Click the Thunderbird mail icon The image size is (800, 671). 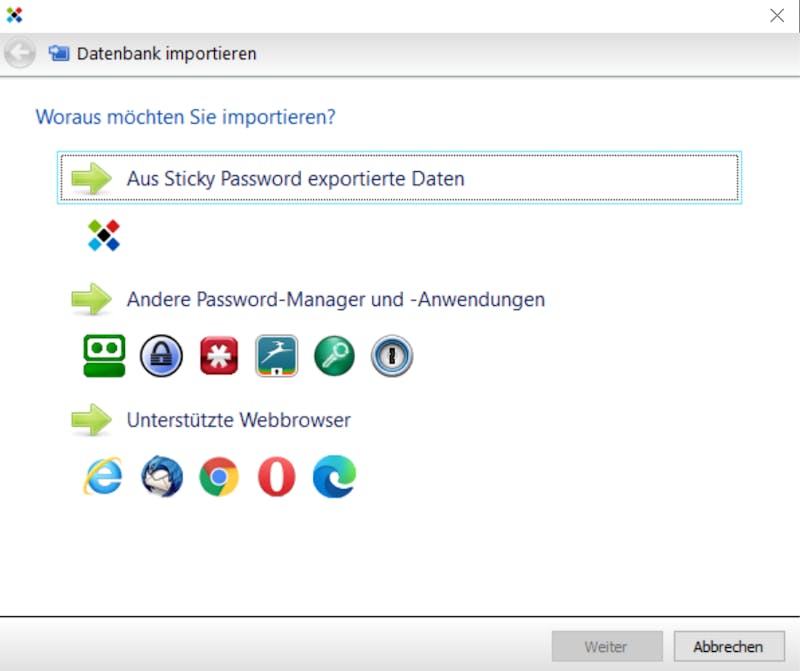pyautogui.click(x=162, y=476)
